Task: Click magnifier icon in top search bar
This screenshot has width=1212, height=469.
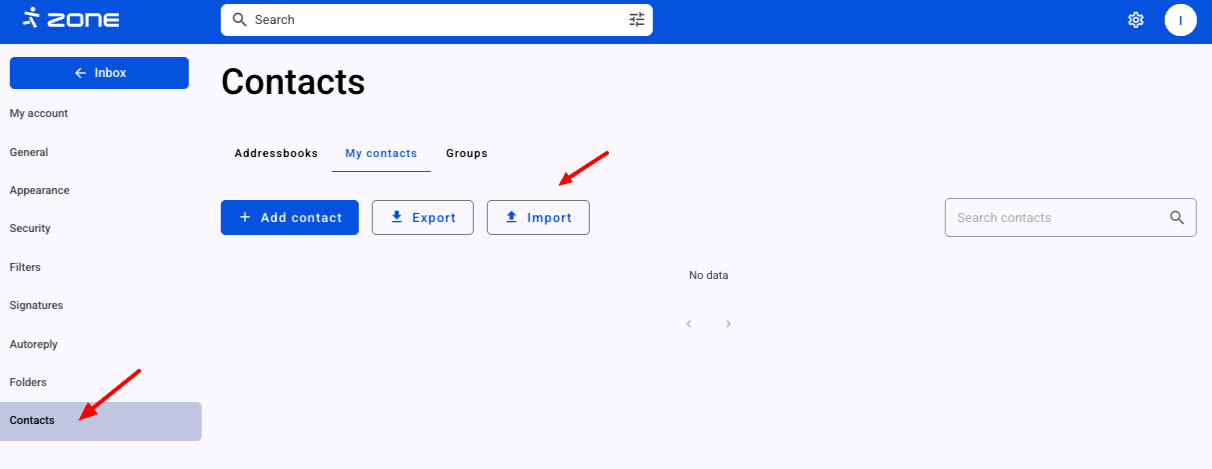Action: tap(239, 19)
